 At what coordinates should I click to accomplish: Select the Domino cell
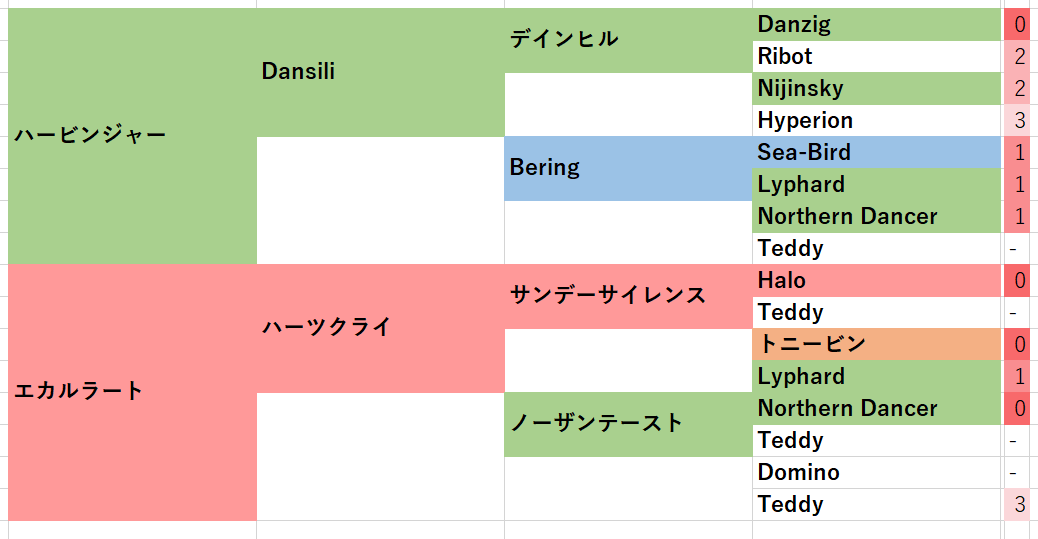pyautogui.click(x=876, y=473)
